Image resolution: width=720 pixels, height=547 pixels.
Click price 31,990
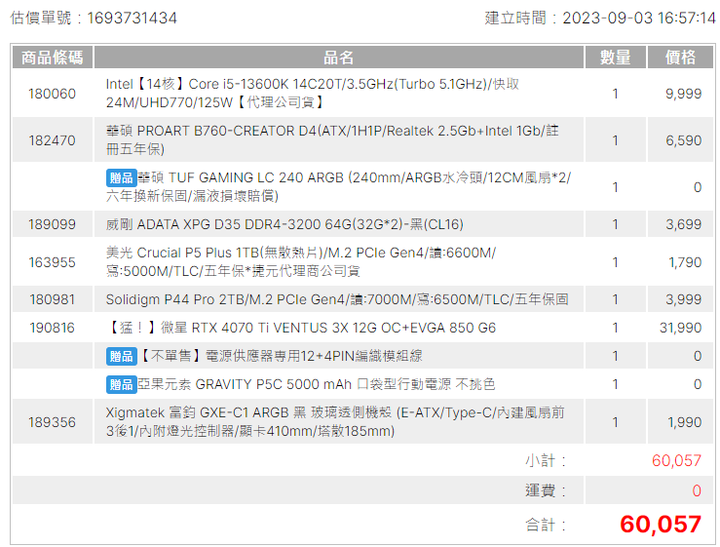(x=681, y=328)
